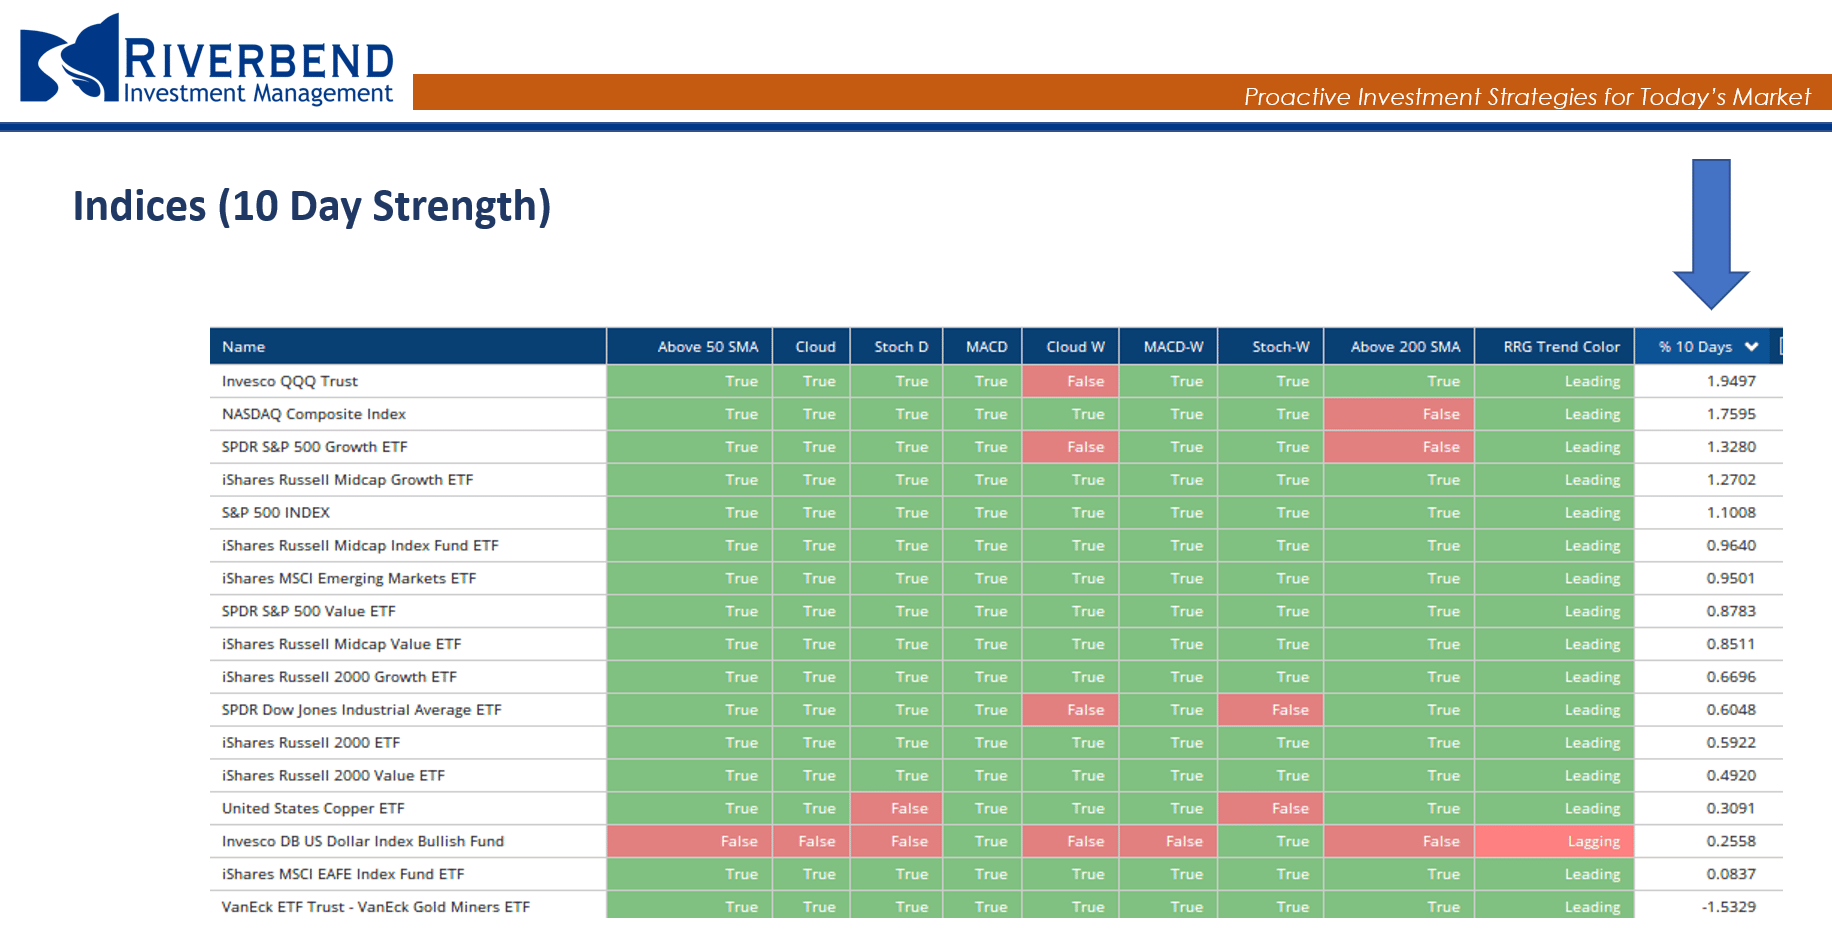Screen dimensions: 1832x951
Task: Click iShares MSCI EAFE Index Fund ETF
Action: tap(343, 874)
